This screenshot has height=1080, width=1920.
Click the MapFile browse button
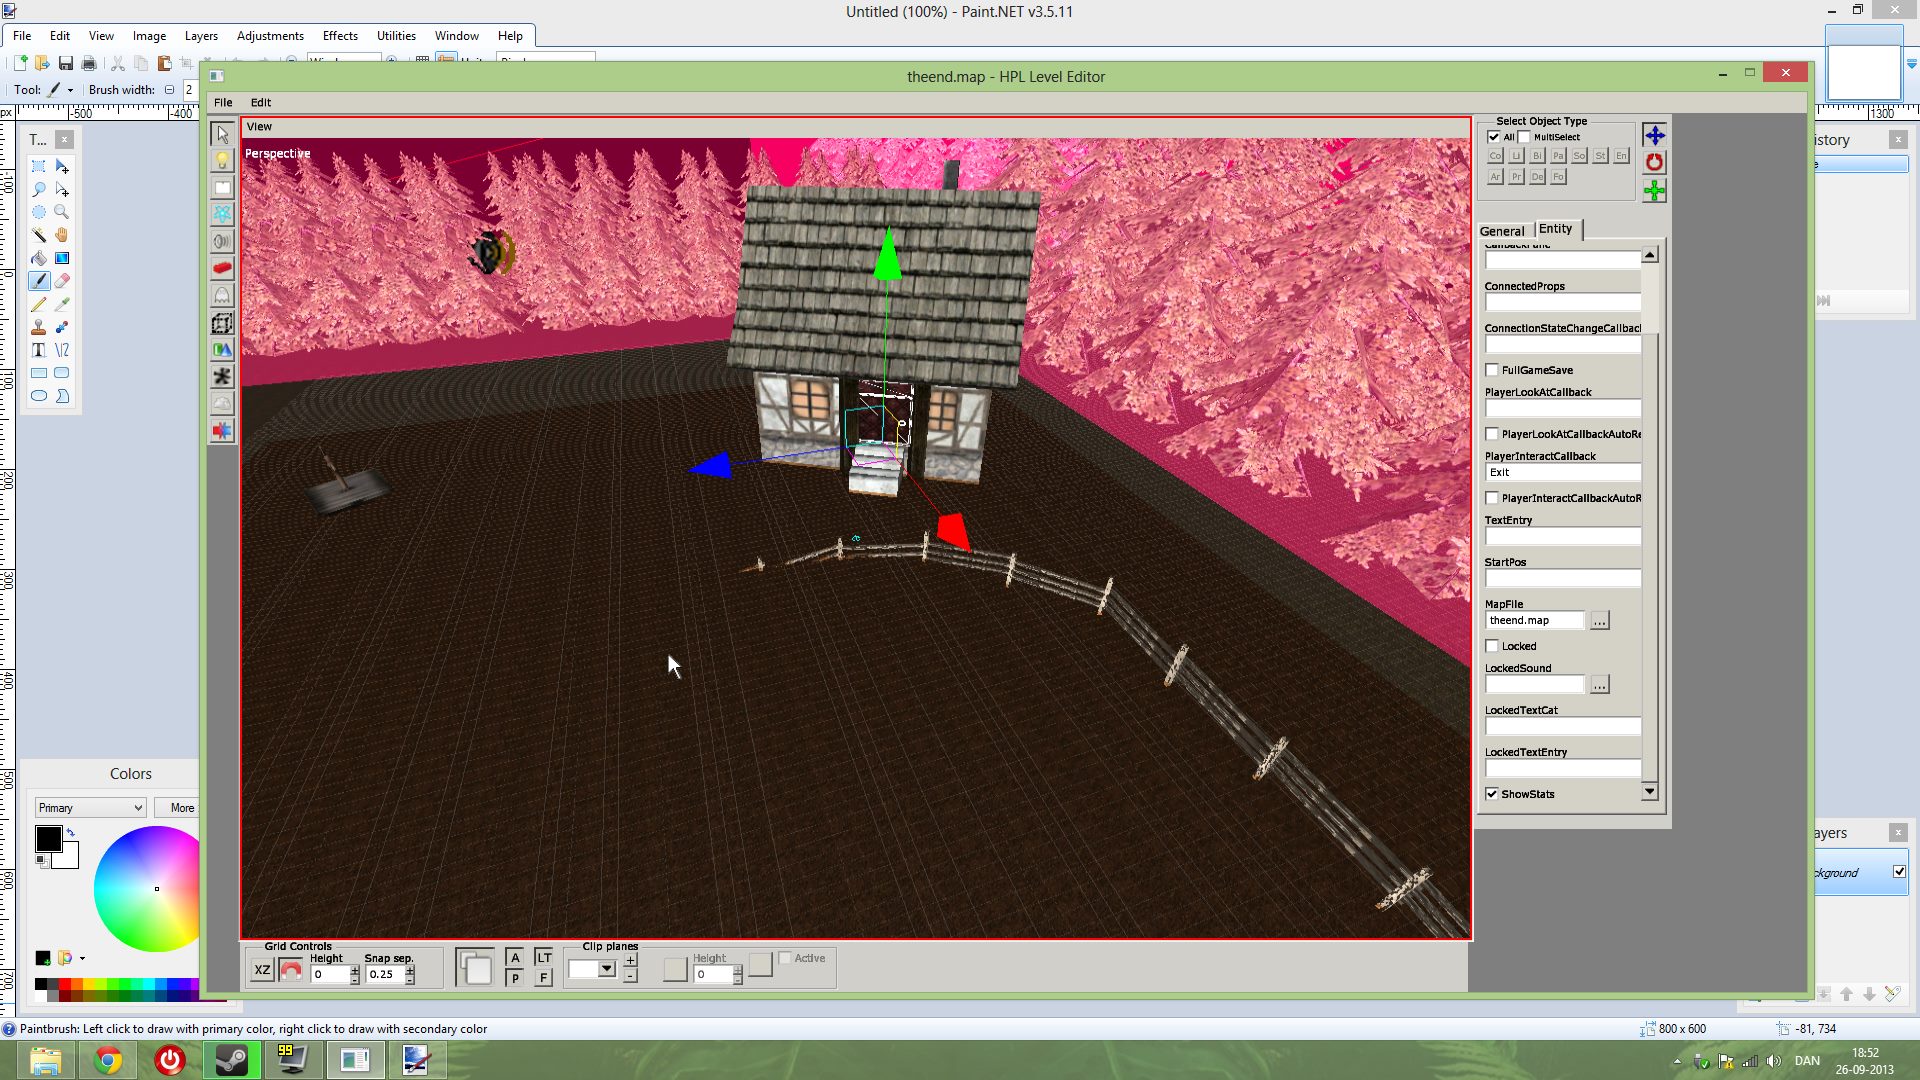coord(1599,621)
